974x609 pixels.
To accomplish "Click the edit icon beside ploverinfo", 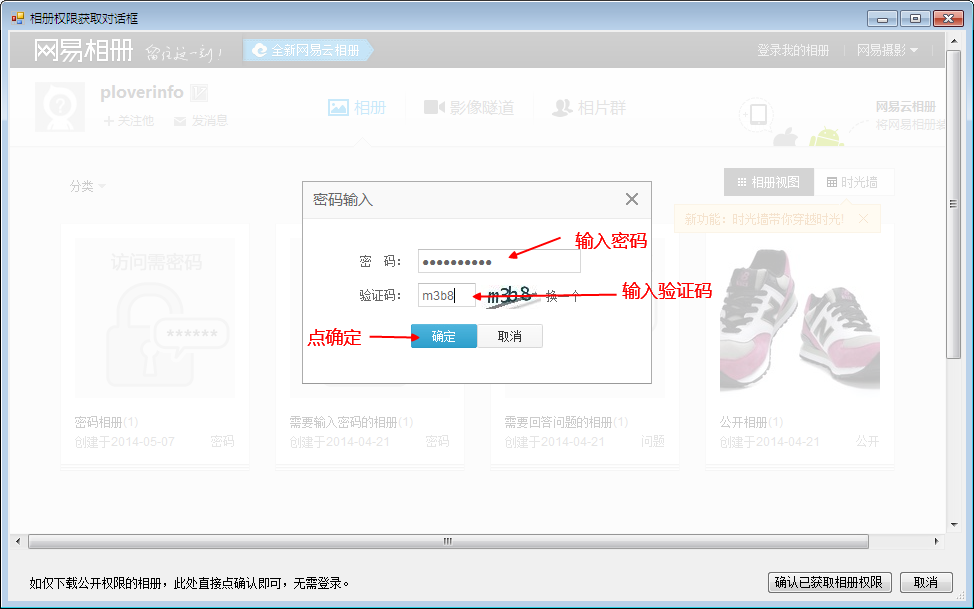I will click(199, 93).
